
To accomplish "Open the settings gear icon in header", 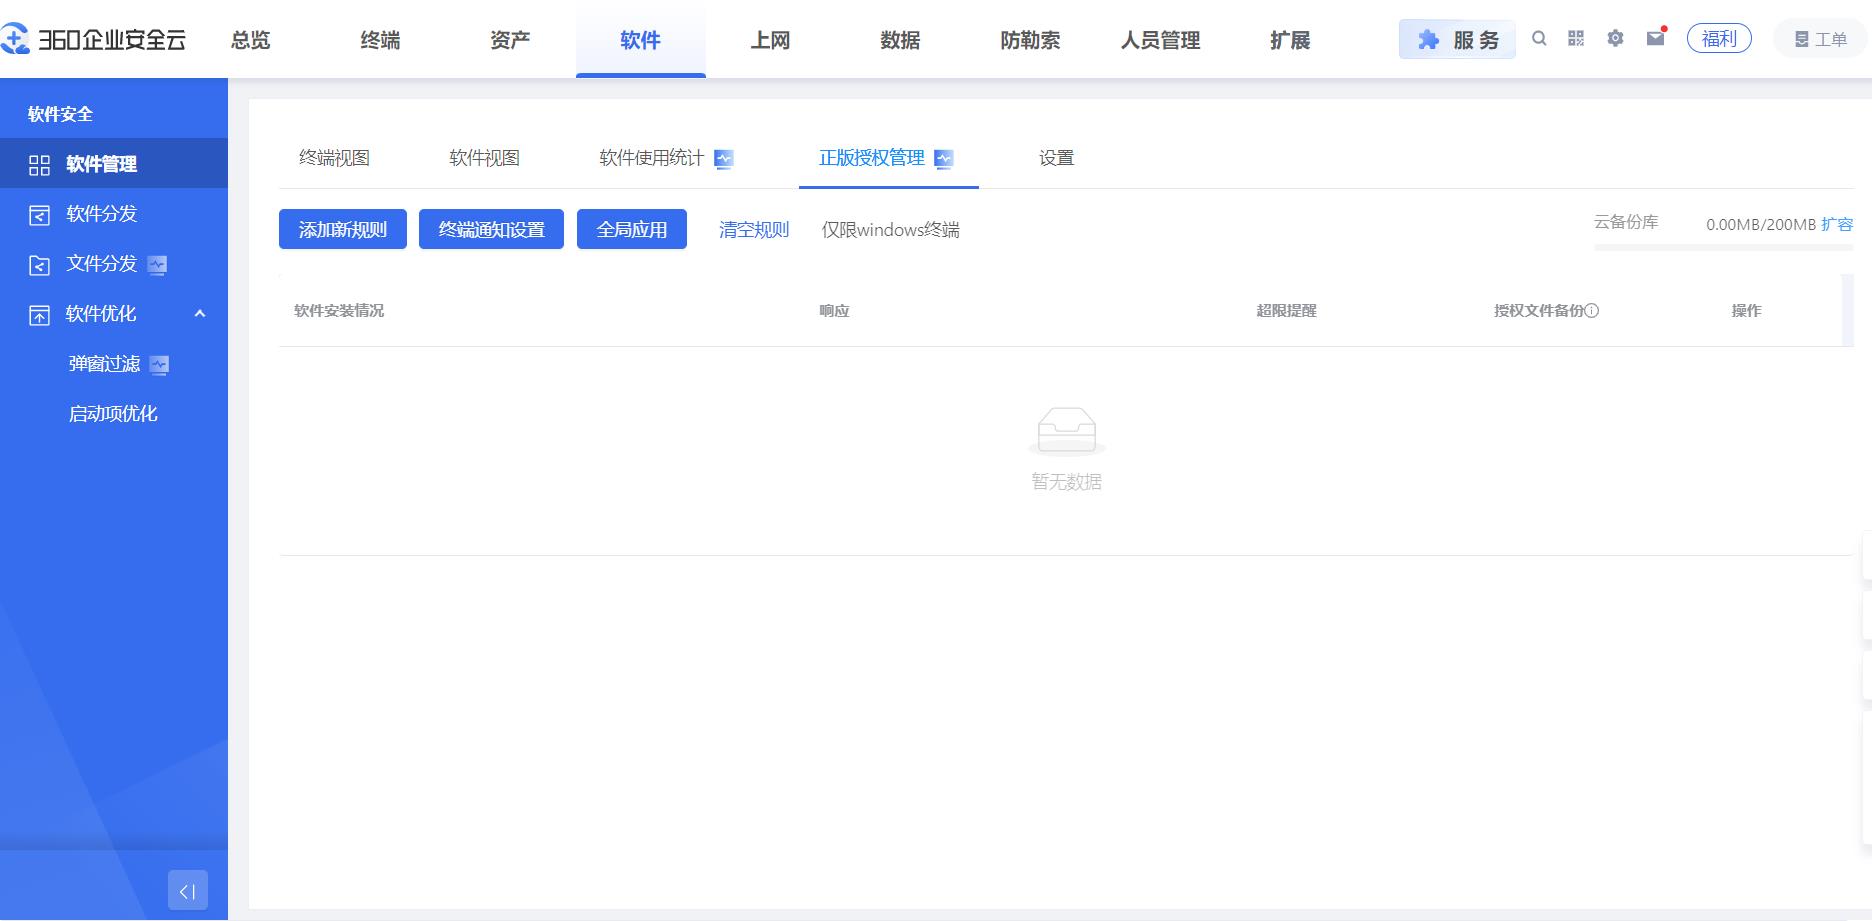I will pyautogui.click(x=1615, y=38).
